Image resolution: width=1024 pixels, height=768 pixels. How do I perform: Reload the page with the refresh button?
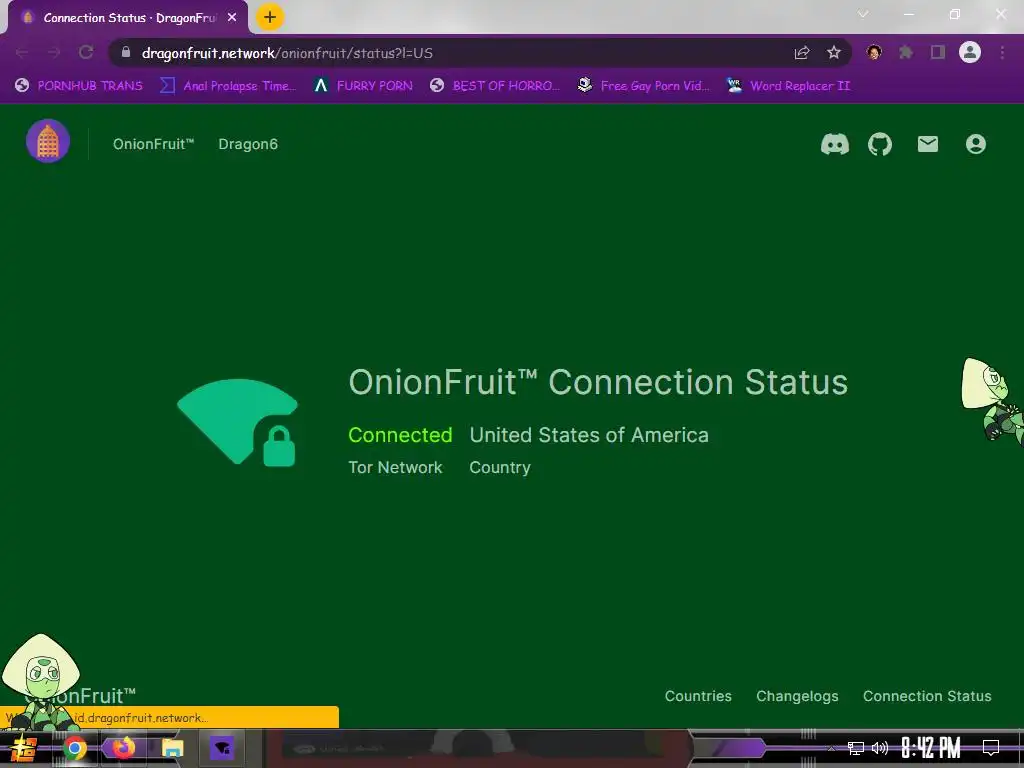point(86,53)
